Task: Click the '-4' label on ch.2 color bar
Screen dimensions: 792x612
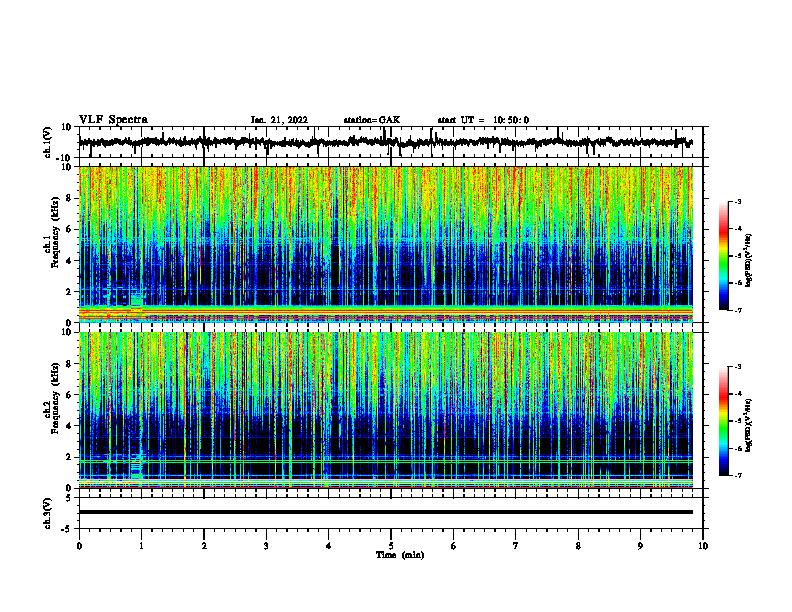Action: (x=737, y=394)
